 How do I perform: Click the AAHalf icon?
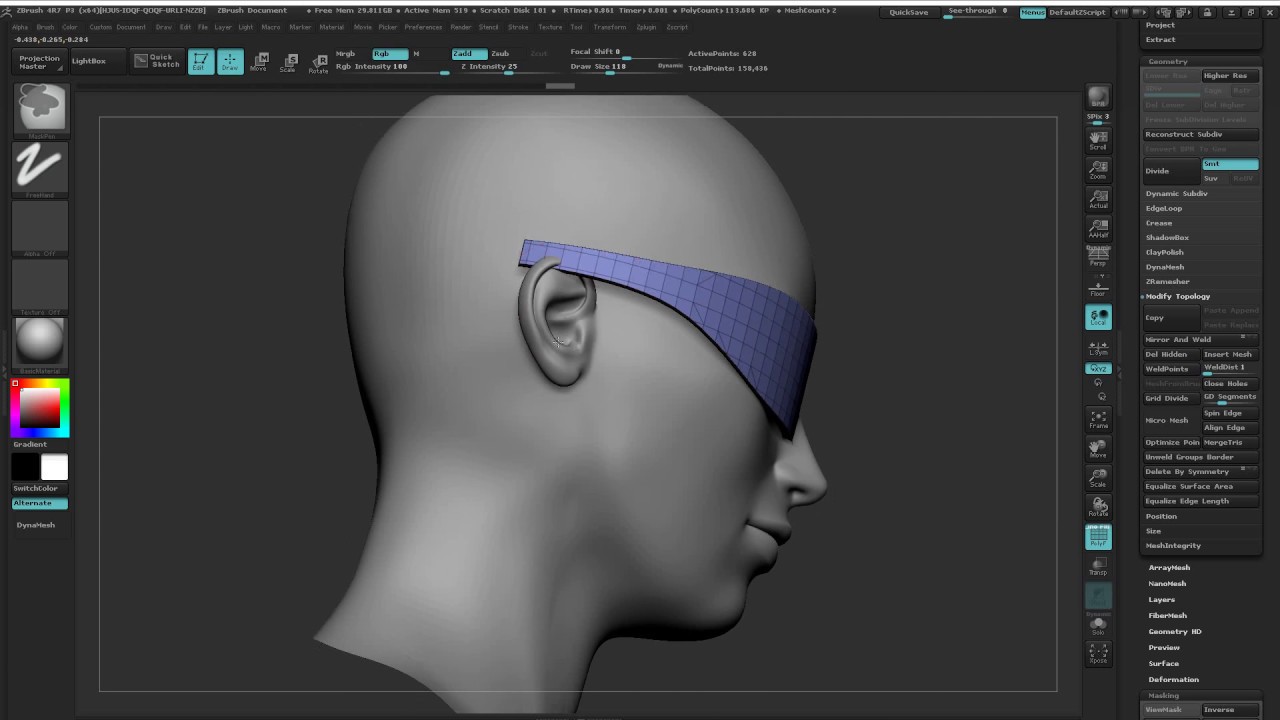1098,228
